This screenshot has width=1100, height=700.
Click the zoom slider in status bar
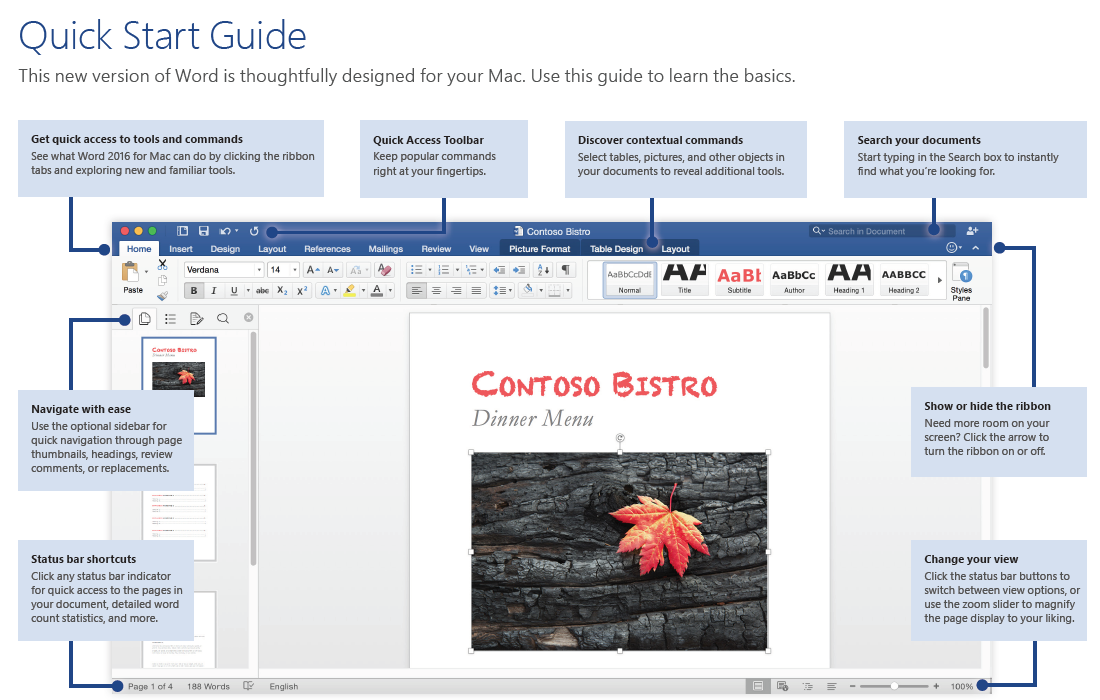(894, 686)
